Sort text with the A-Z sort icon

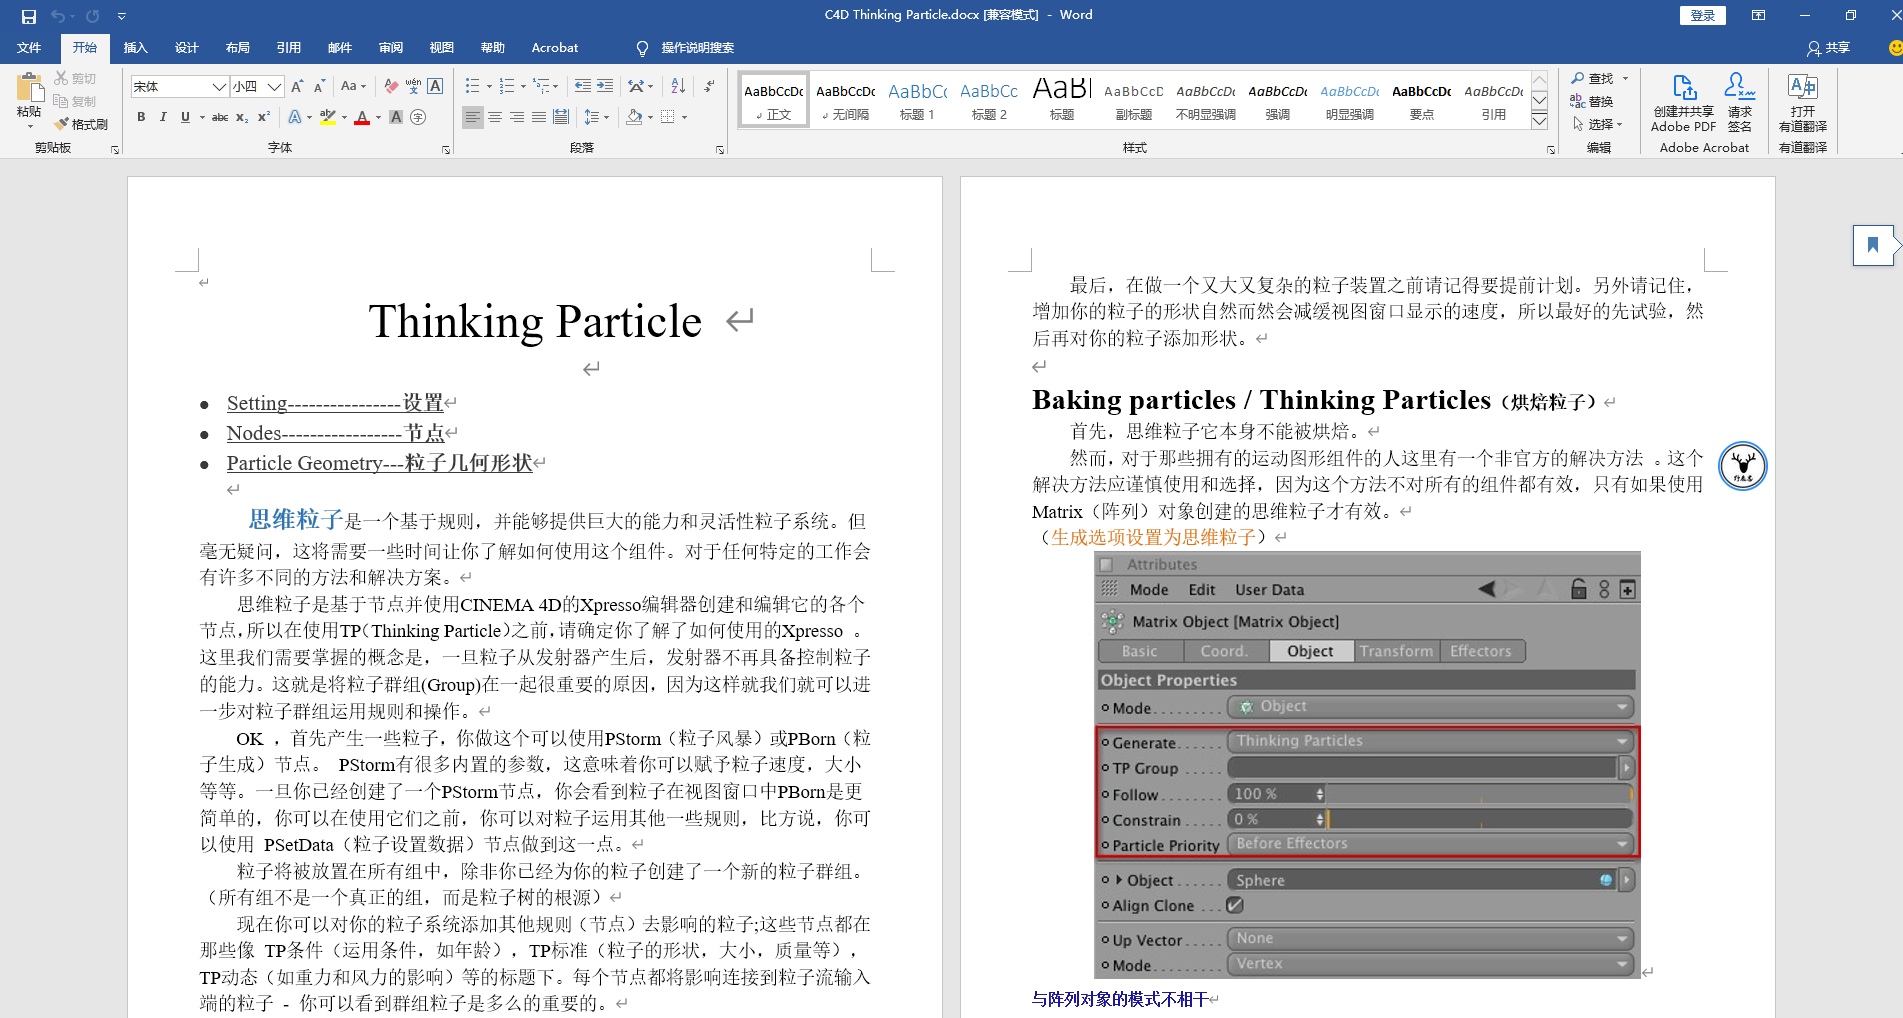click(678, 87)
